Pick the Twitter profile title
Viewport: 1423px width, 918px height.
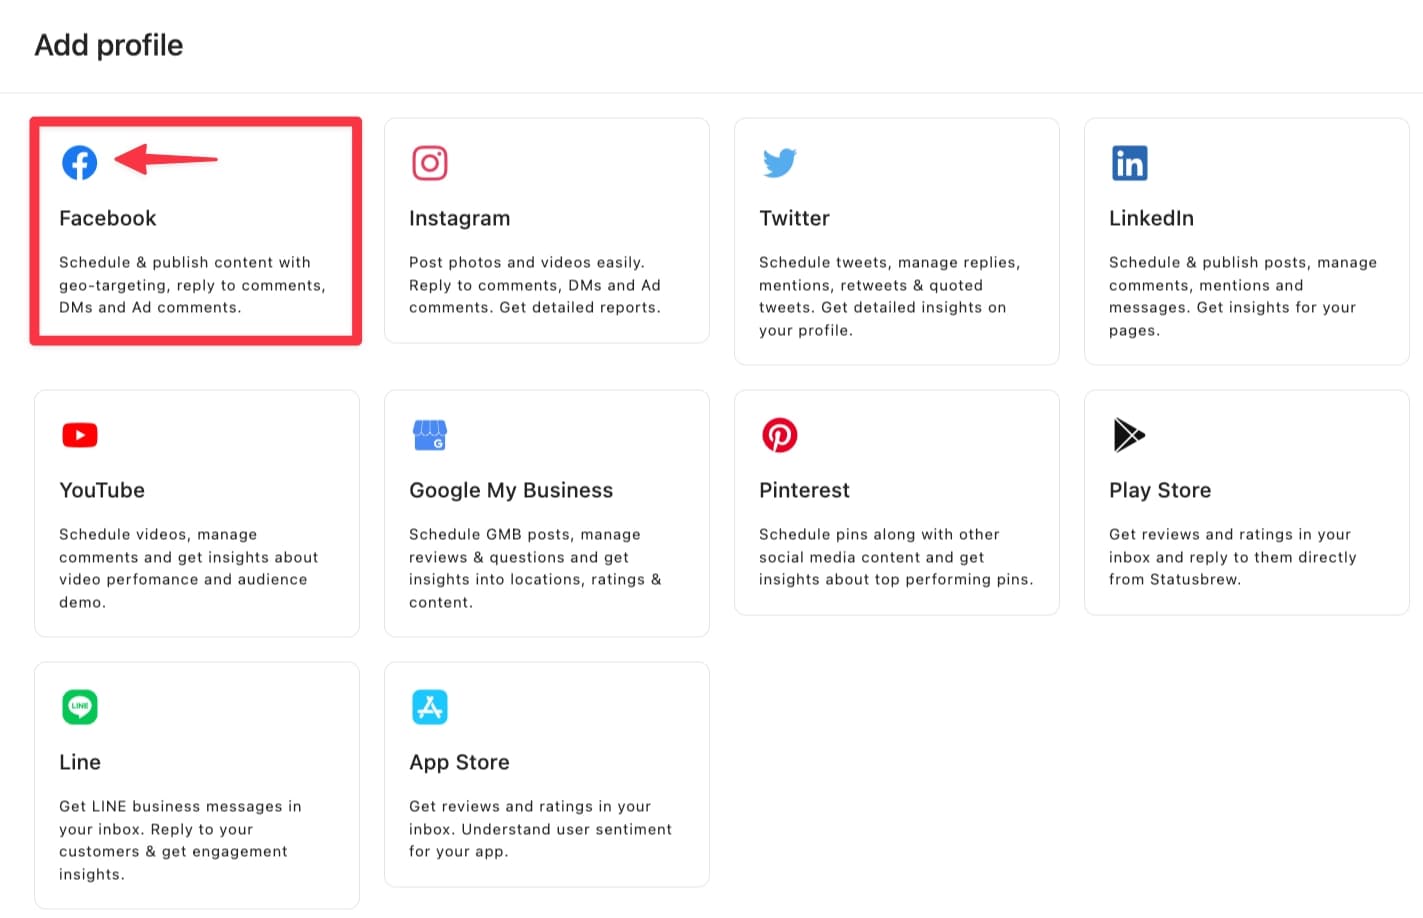[794, 218]
